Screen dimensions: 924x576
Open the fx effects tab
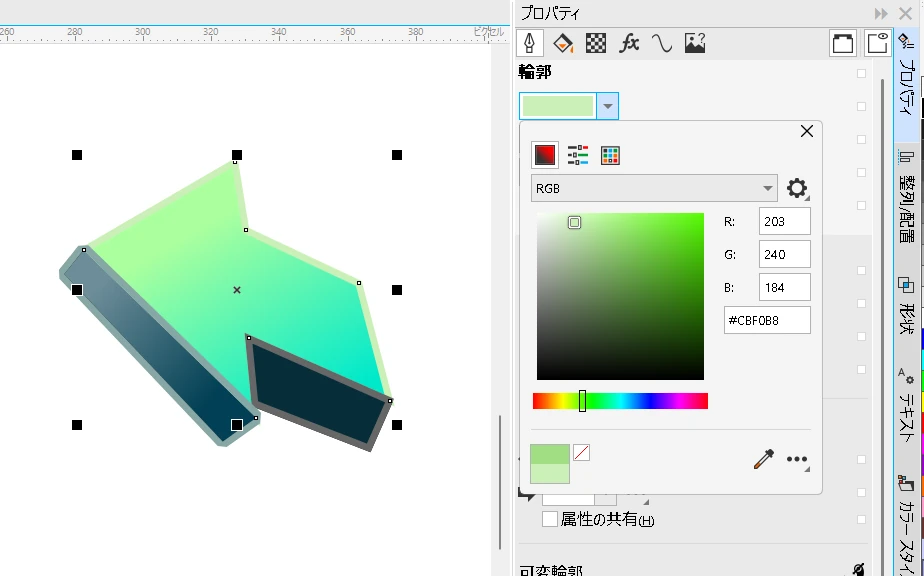[x=628, y=42]
